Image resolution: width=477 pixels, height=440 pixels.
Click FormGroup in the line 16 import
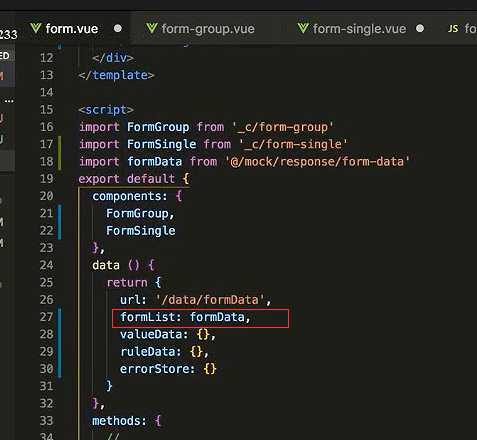[x=158, y=127]
